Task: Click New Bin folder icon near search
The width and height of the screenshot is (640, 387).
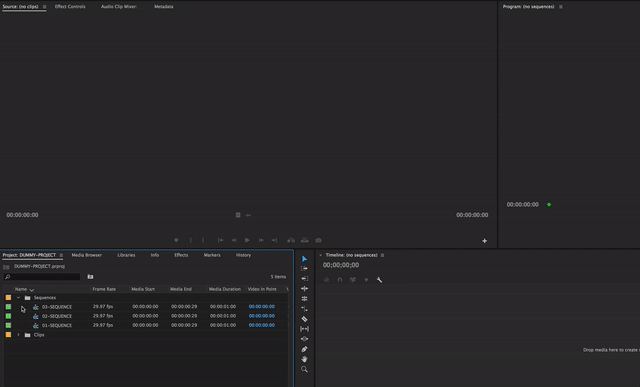Action: [x=90, y=277]
